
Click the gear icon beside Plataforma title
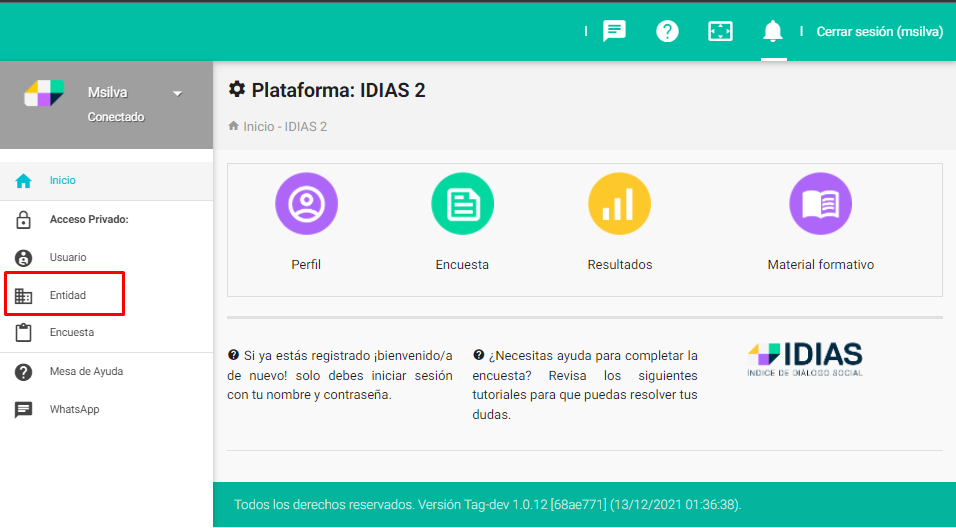(237, 90)
